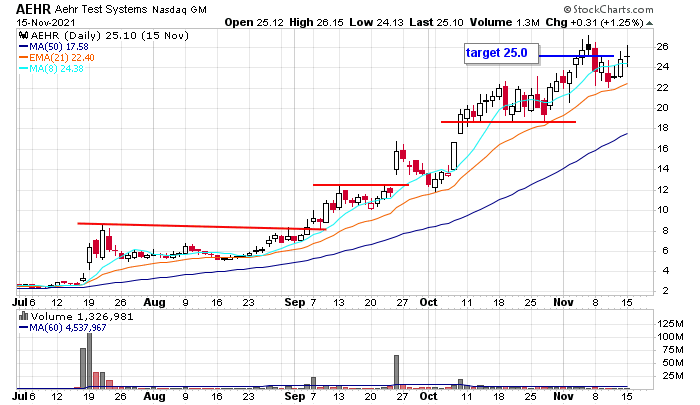This screenshot has height=405, width=700.
Task: Click the 100M volume axis label
Action: 670,337
